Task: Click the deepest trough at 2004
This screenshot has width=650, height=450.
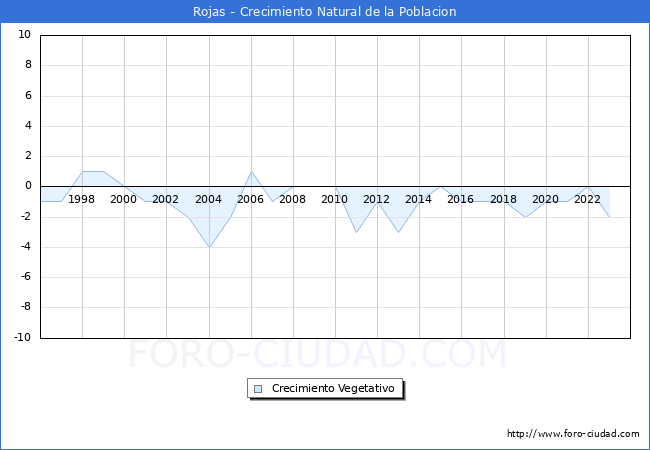Action: click(209, 247)
